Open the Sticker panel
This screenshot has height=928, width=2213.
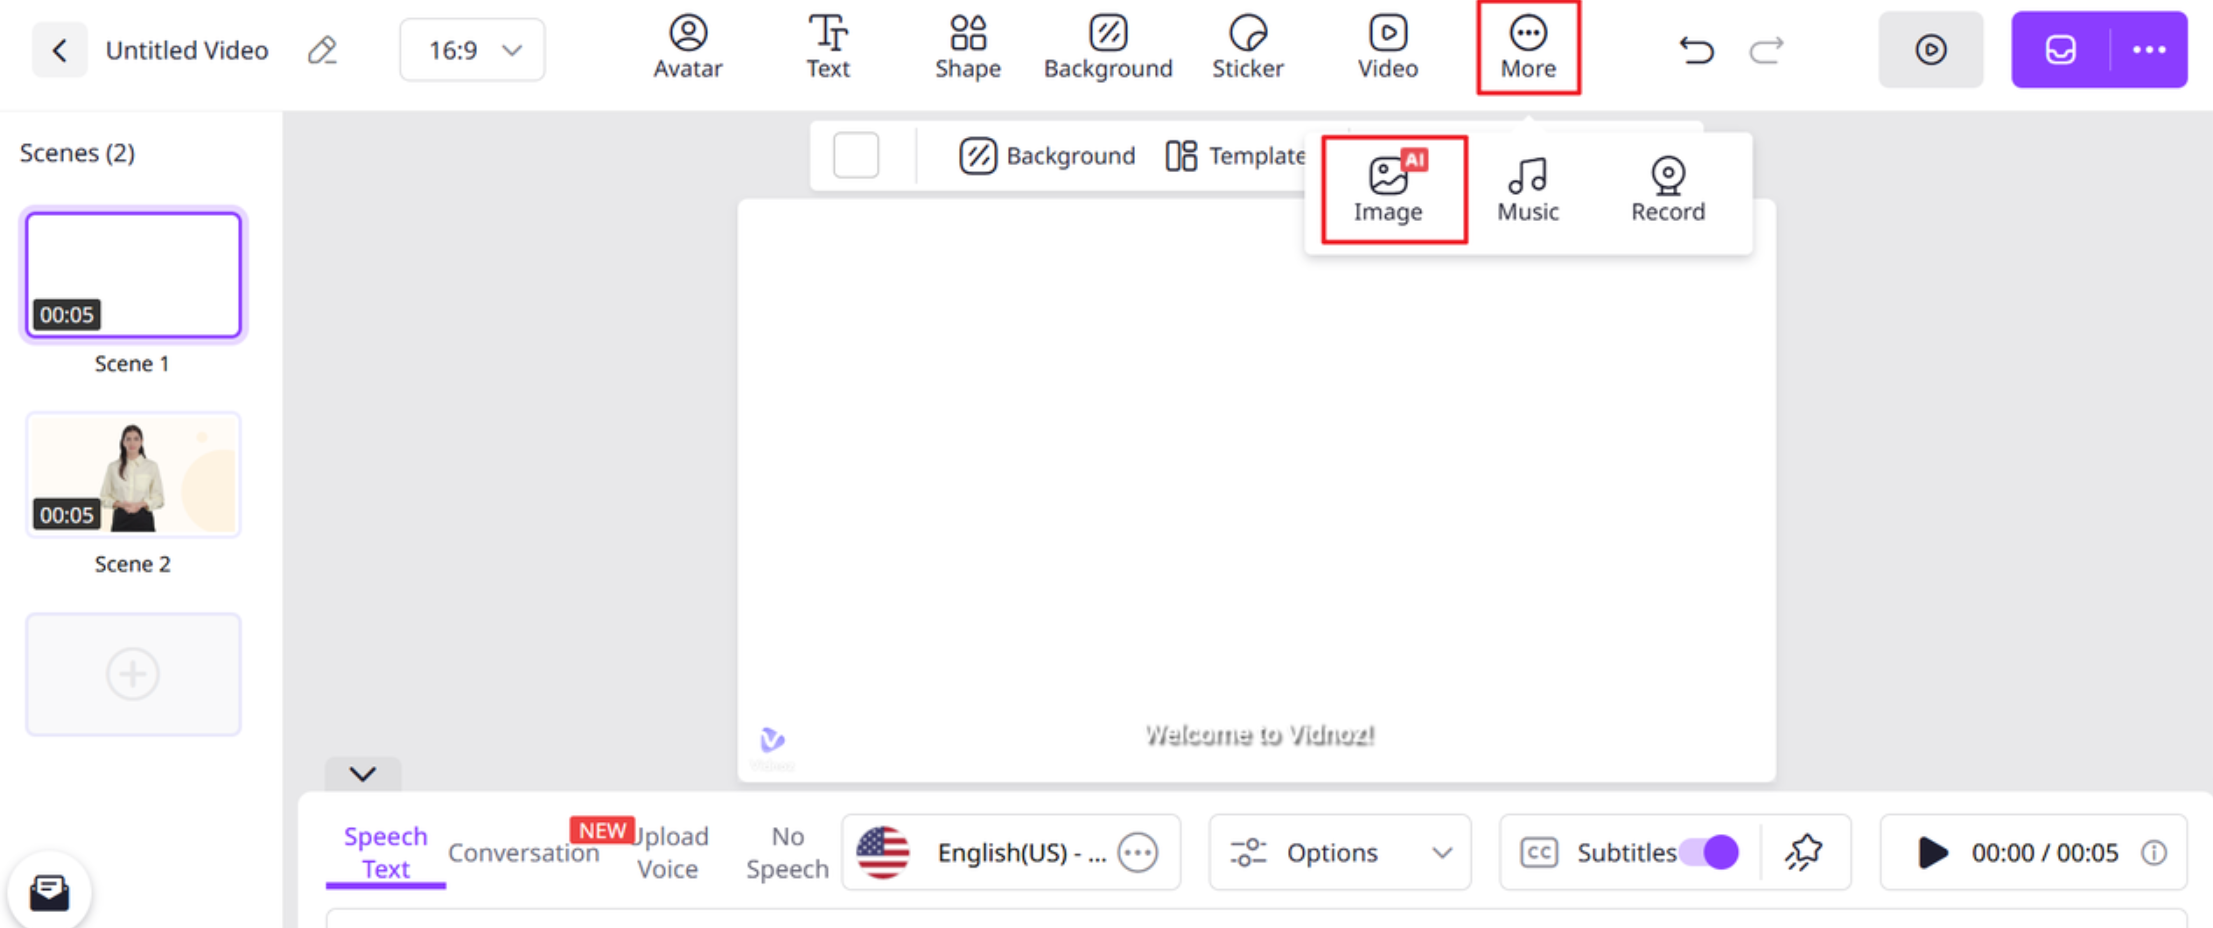tap(1247, 47)
